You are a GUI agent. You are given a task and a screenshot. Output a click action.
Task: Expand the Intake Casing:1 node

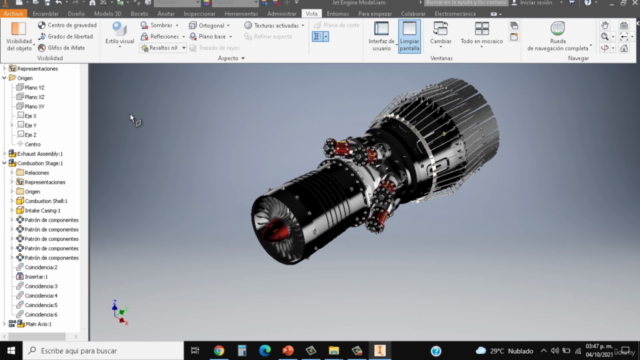(12, 211)
